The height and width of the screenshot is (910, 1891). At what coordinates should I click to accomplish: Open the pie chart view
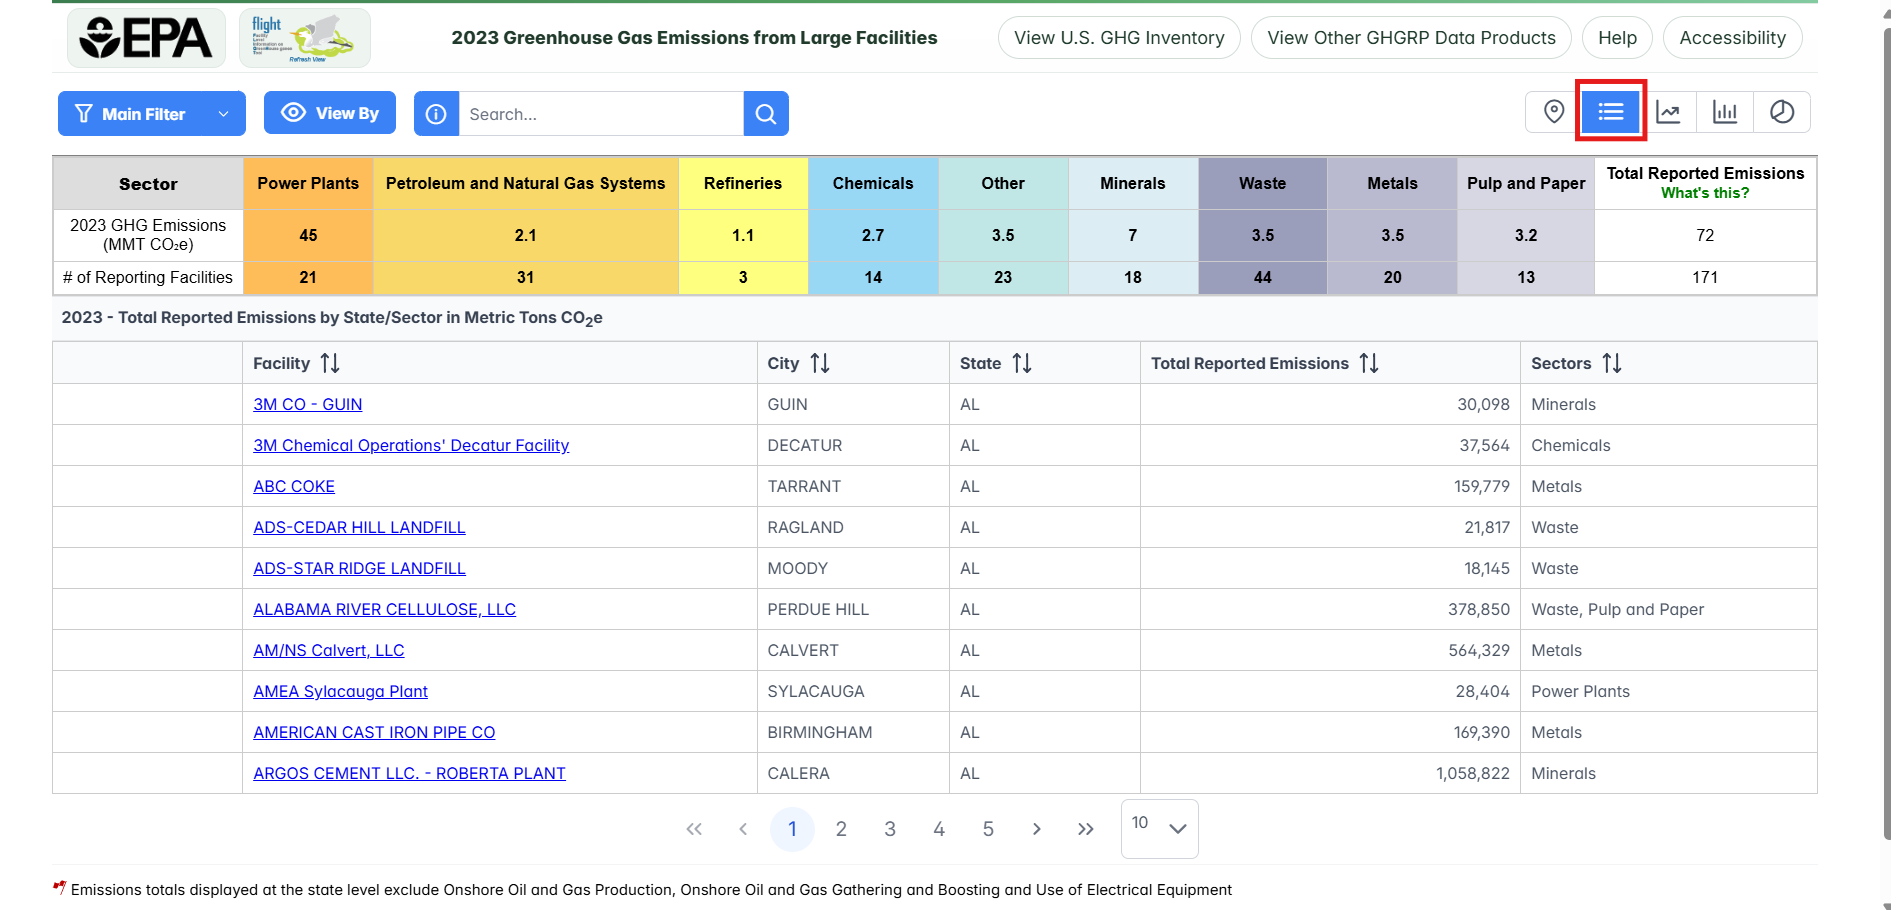pos(1781,112)
